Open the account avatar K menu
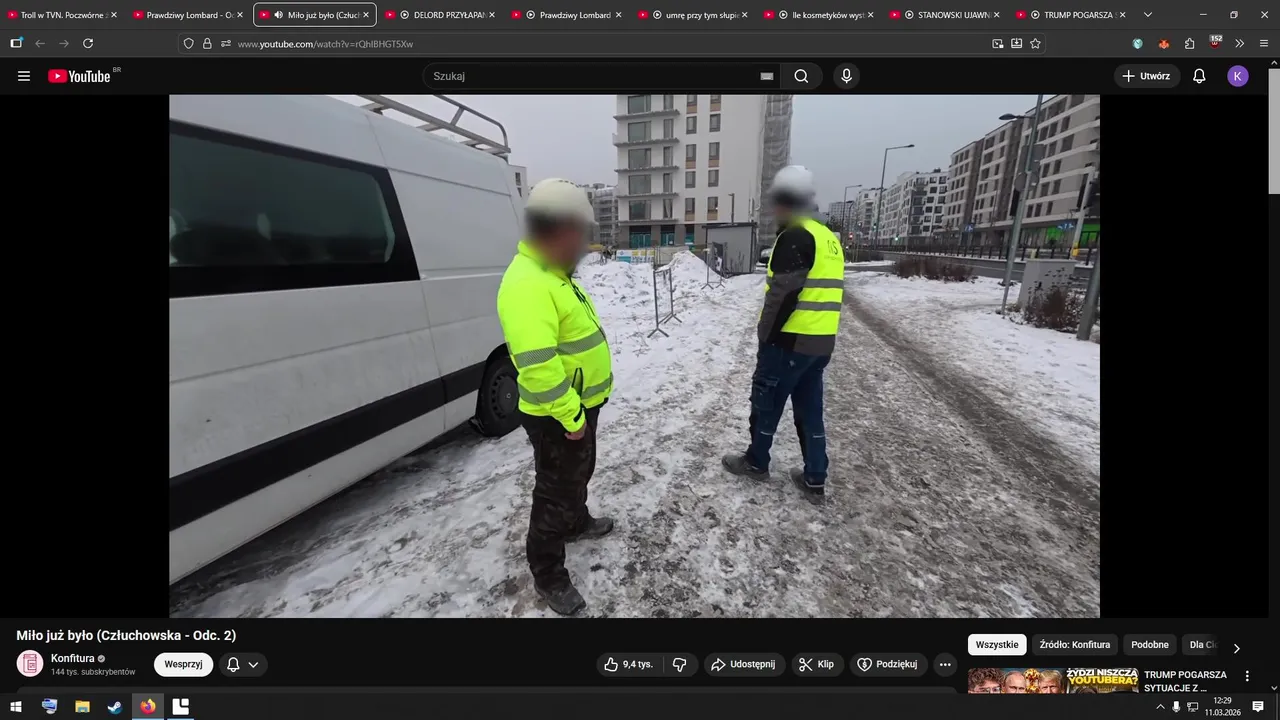This screenshot has width=1280, height=720. [1238, 76]
